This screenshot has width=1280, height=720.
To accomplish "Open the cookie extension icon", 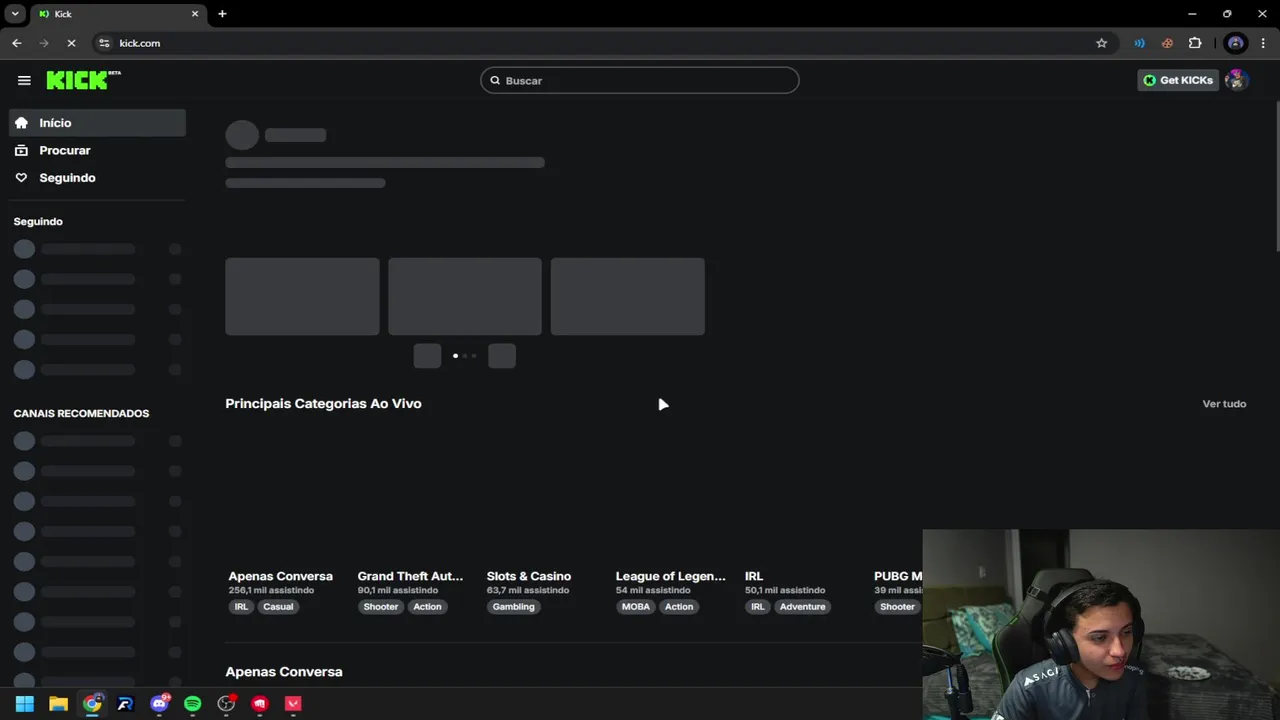I will point(1167,43).
